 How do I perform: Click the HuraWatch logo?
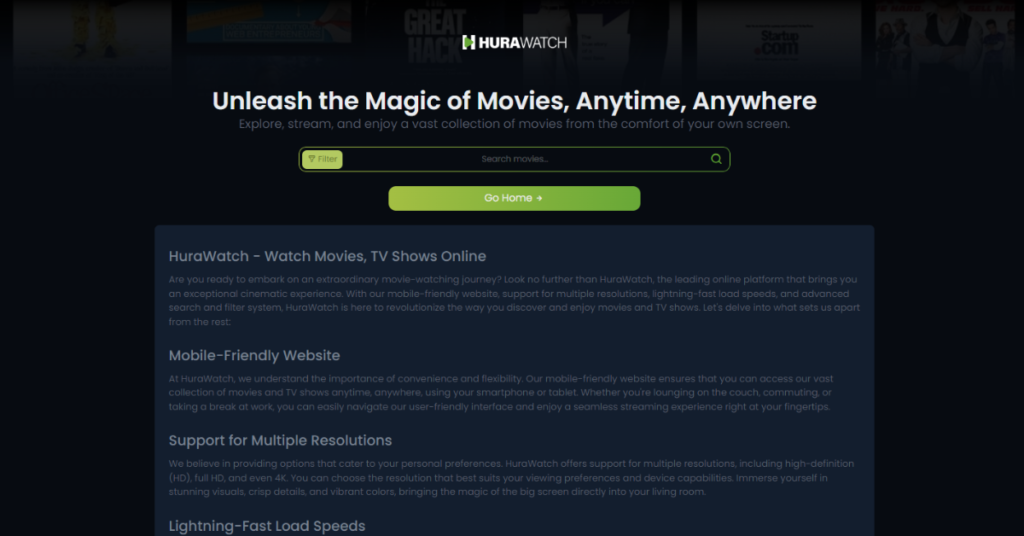(x=514, y=42)
